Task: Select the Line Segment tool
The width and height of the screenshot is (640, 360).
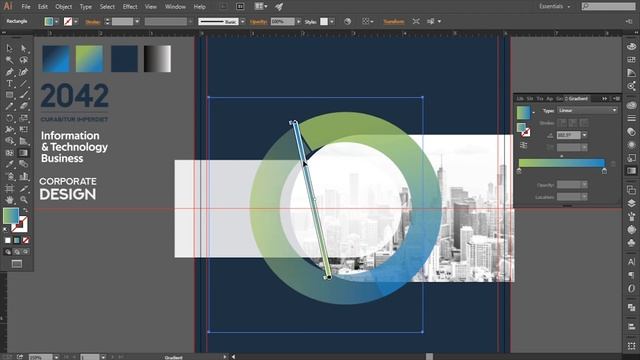Action: (23, 84)
